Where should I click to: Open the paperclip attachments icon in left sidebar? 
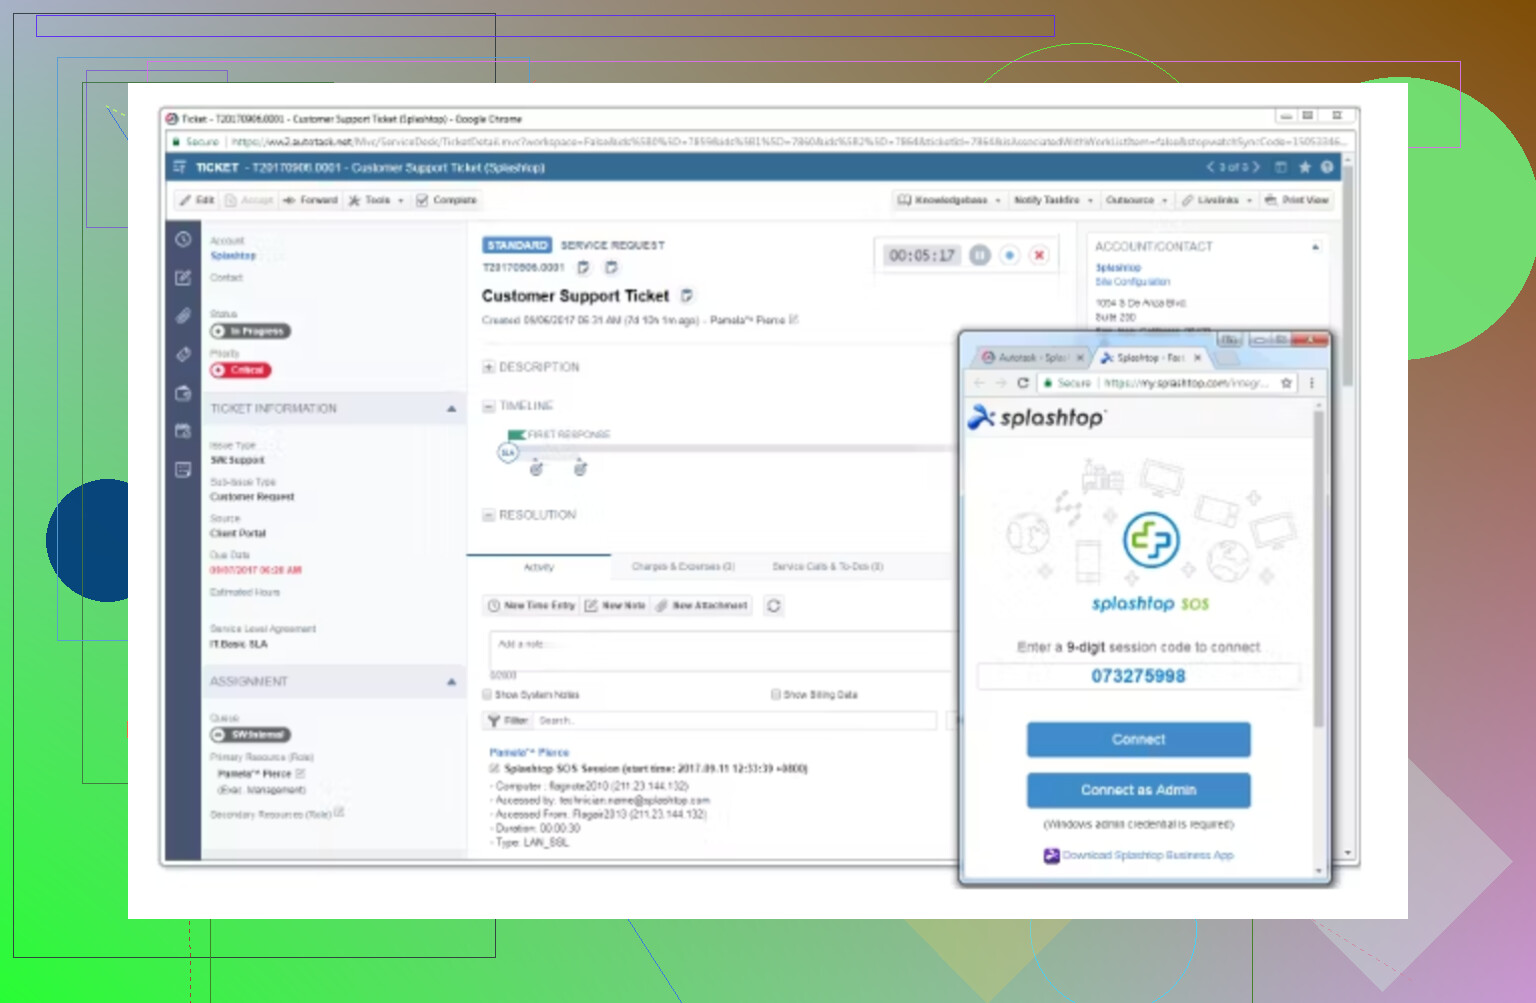[183, 316]
